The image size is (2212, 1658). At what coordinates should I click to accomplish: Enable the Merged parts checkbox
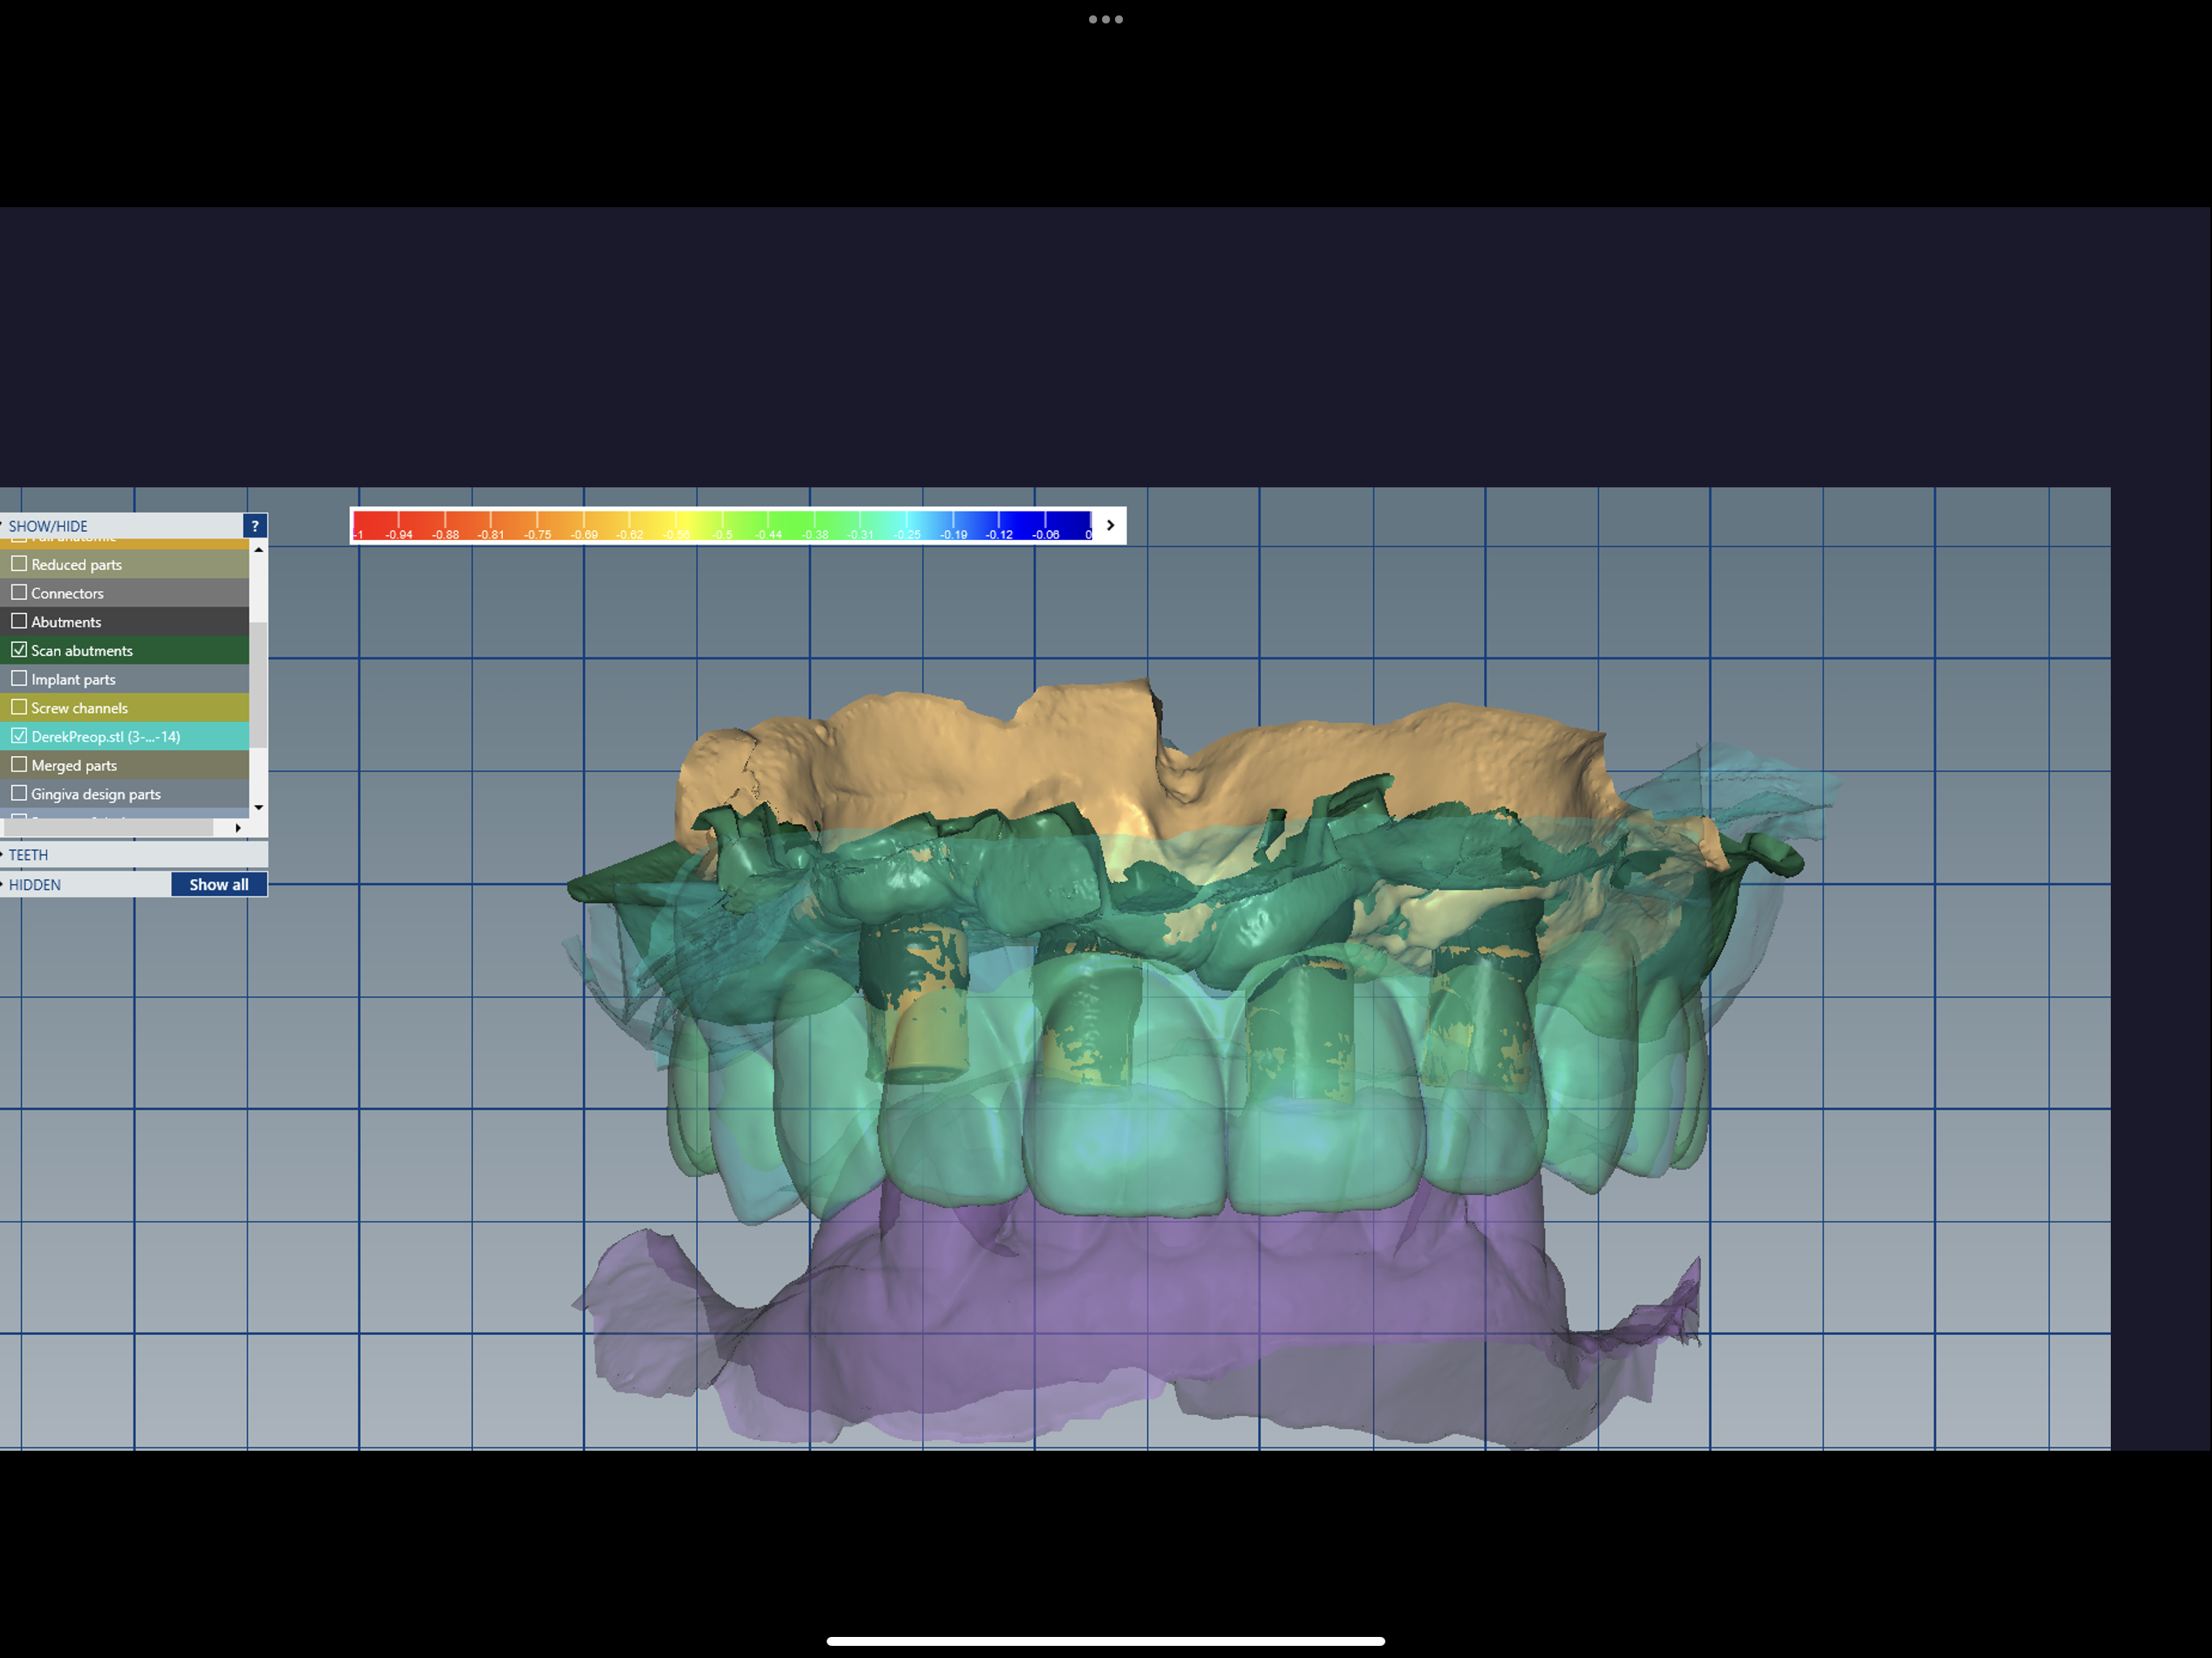[x=20, y=764]
